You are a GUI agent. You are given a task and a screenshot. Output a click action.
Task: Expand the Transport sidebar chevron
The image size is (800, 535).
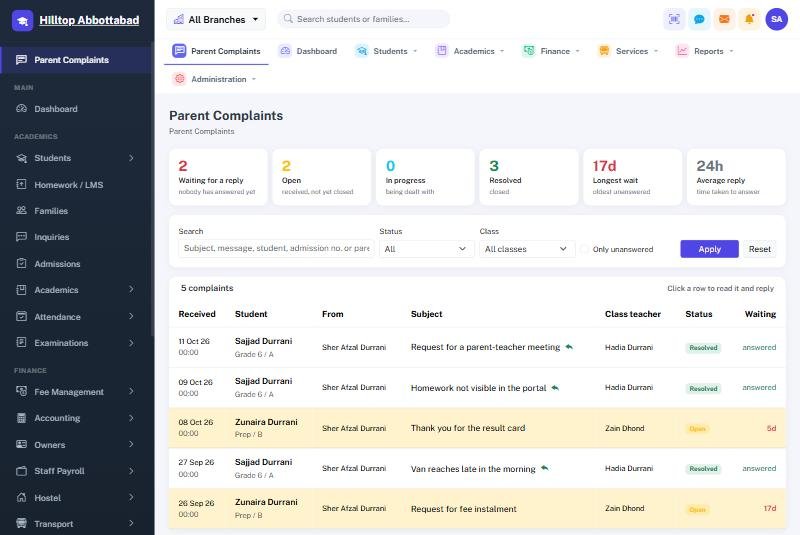pyautogui.click(x=131, y=523)
